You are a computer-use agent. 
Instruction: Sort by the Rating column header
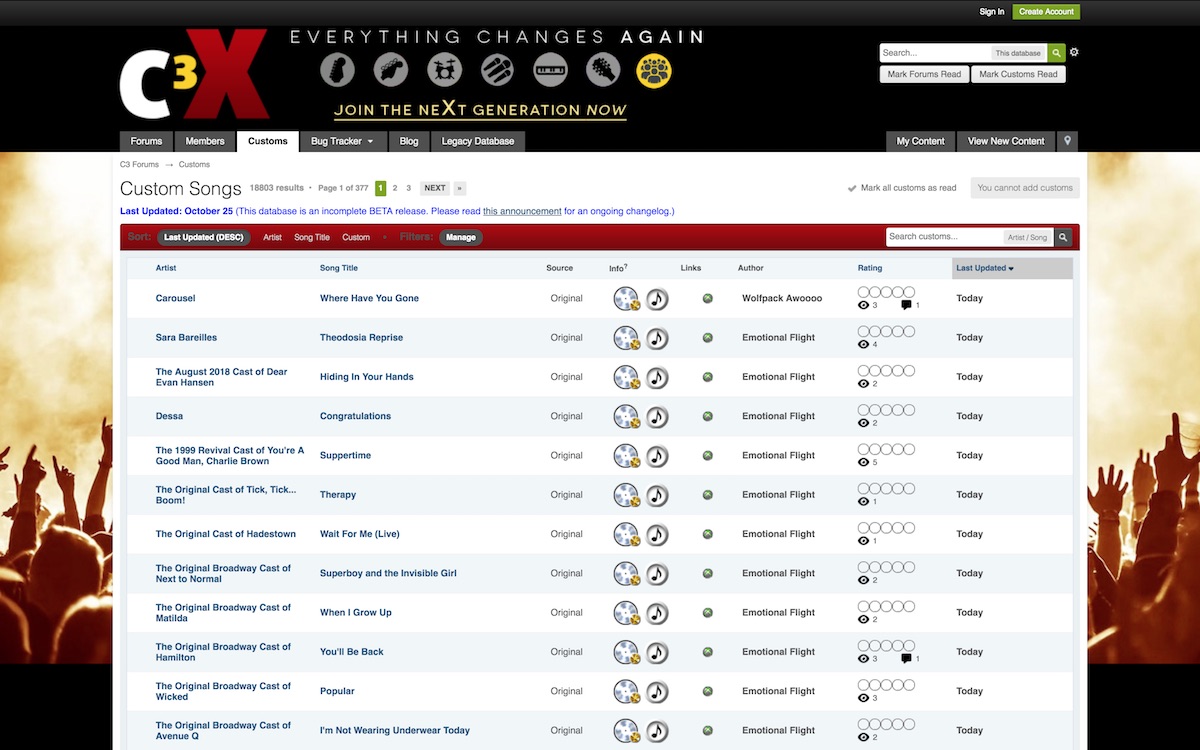(870, 268)
